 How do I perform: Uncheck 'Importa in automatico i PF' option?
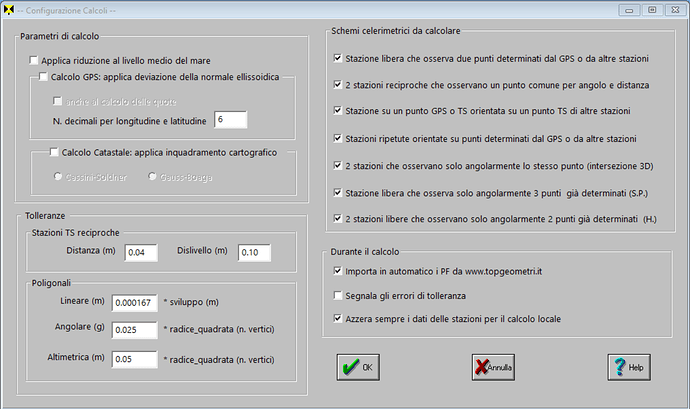click(x=339, y=271)
